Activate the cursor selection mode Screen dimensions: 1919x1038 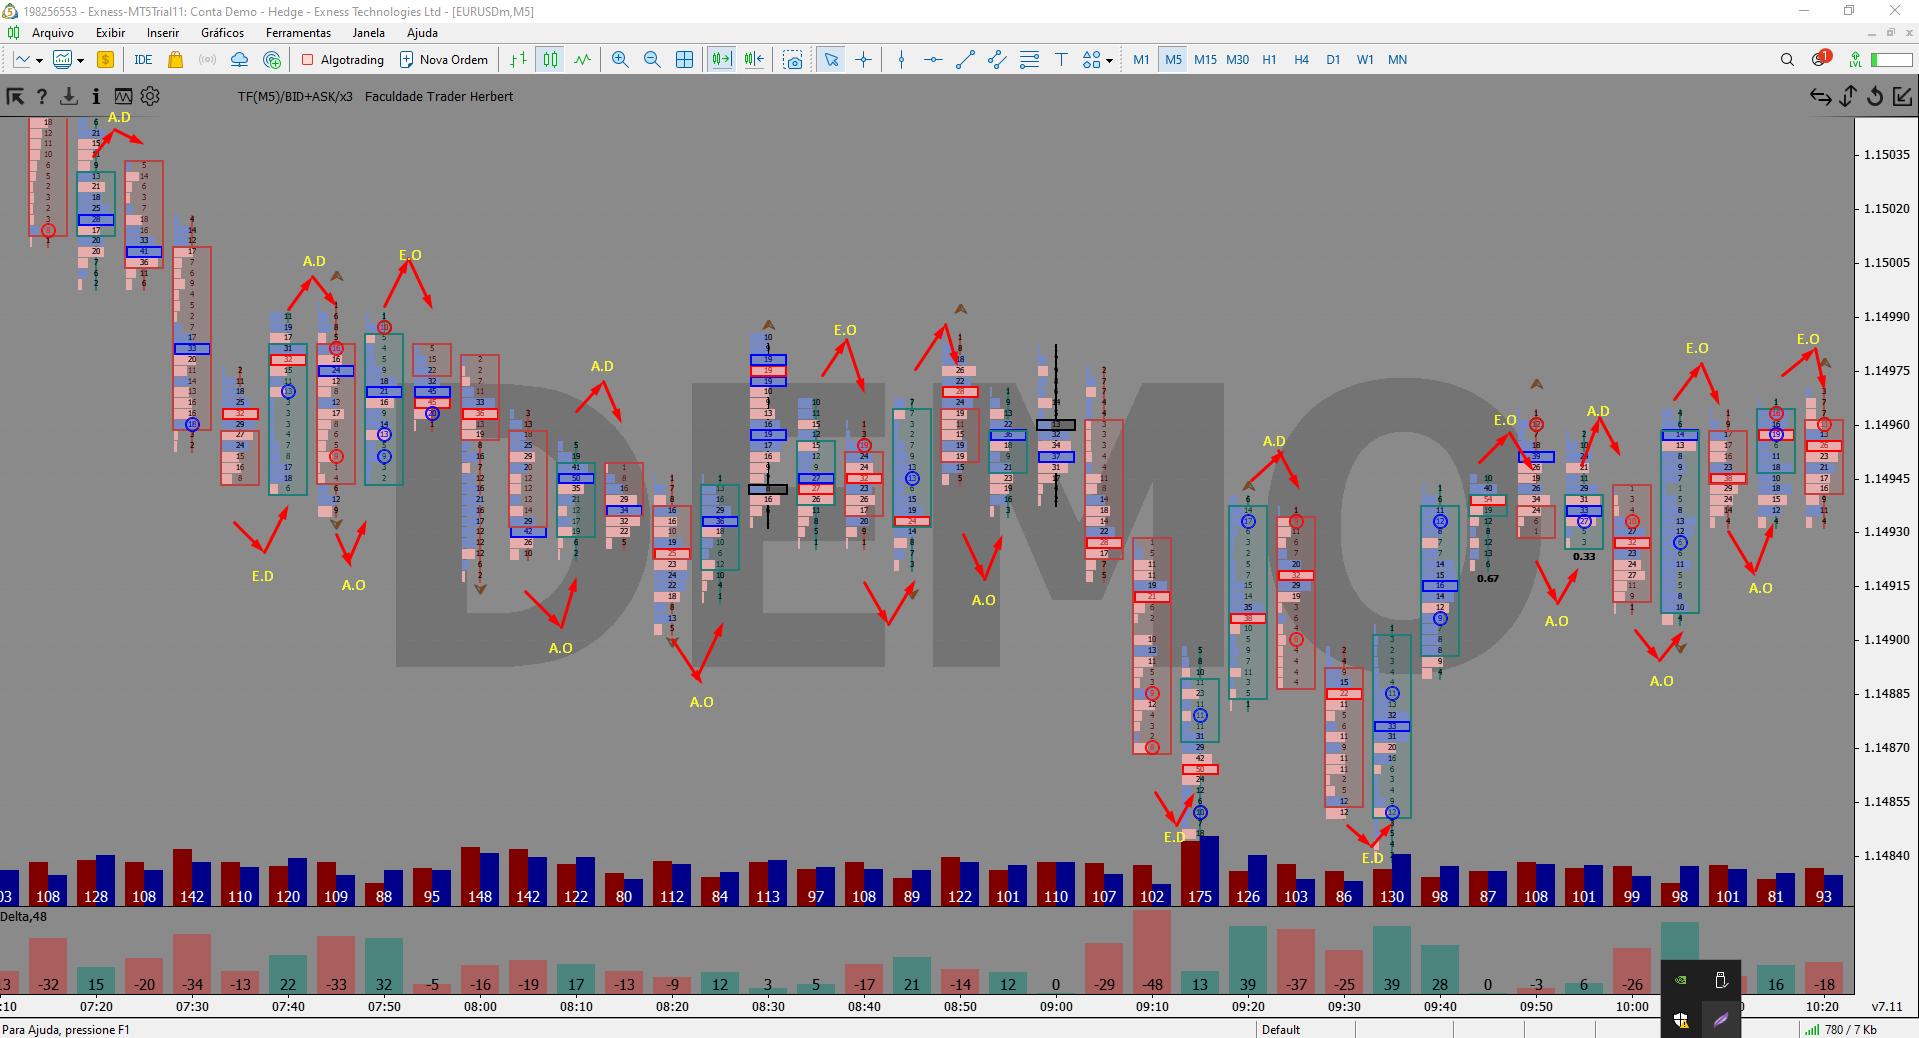pyautogui.click(x=831, y=60)
